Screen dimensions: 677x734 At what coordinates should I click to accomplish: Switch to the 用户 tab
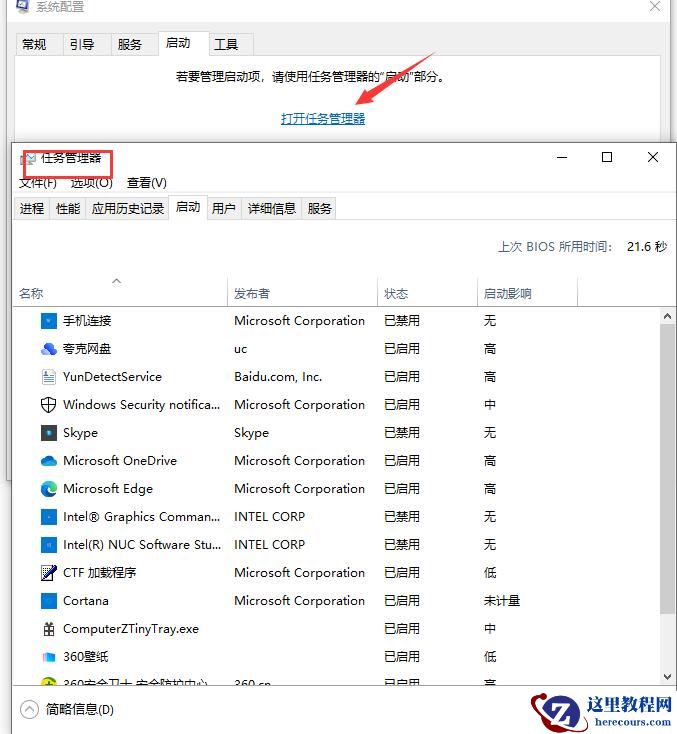(x=223, y=209)
